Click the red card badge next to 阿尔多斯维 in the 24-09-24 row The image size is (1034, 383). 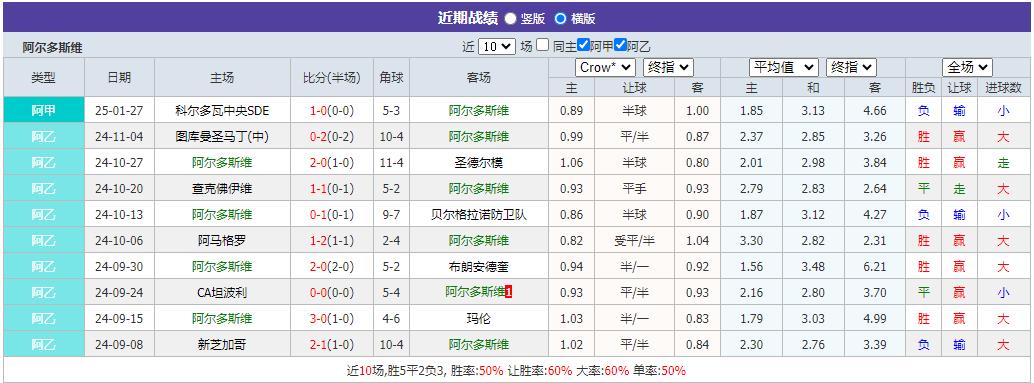508,292
